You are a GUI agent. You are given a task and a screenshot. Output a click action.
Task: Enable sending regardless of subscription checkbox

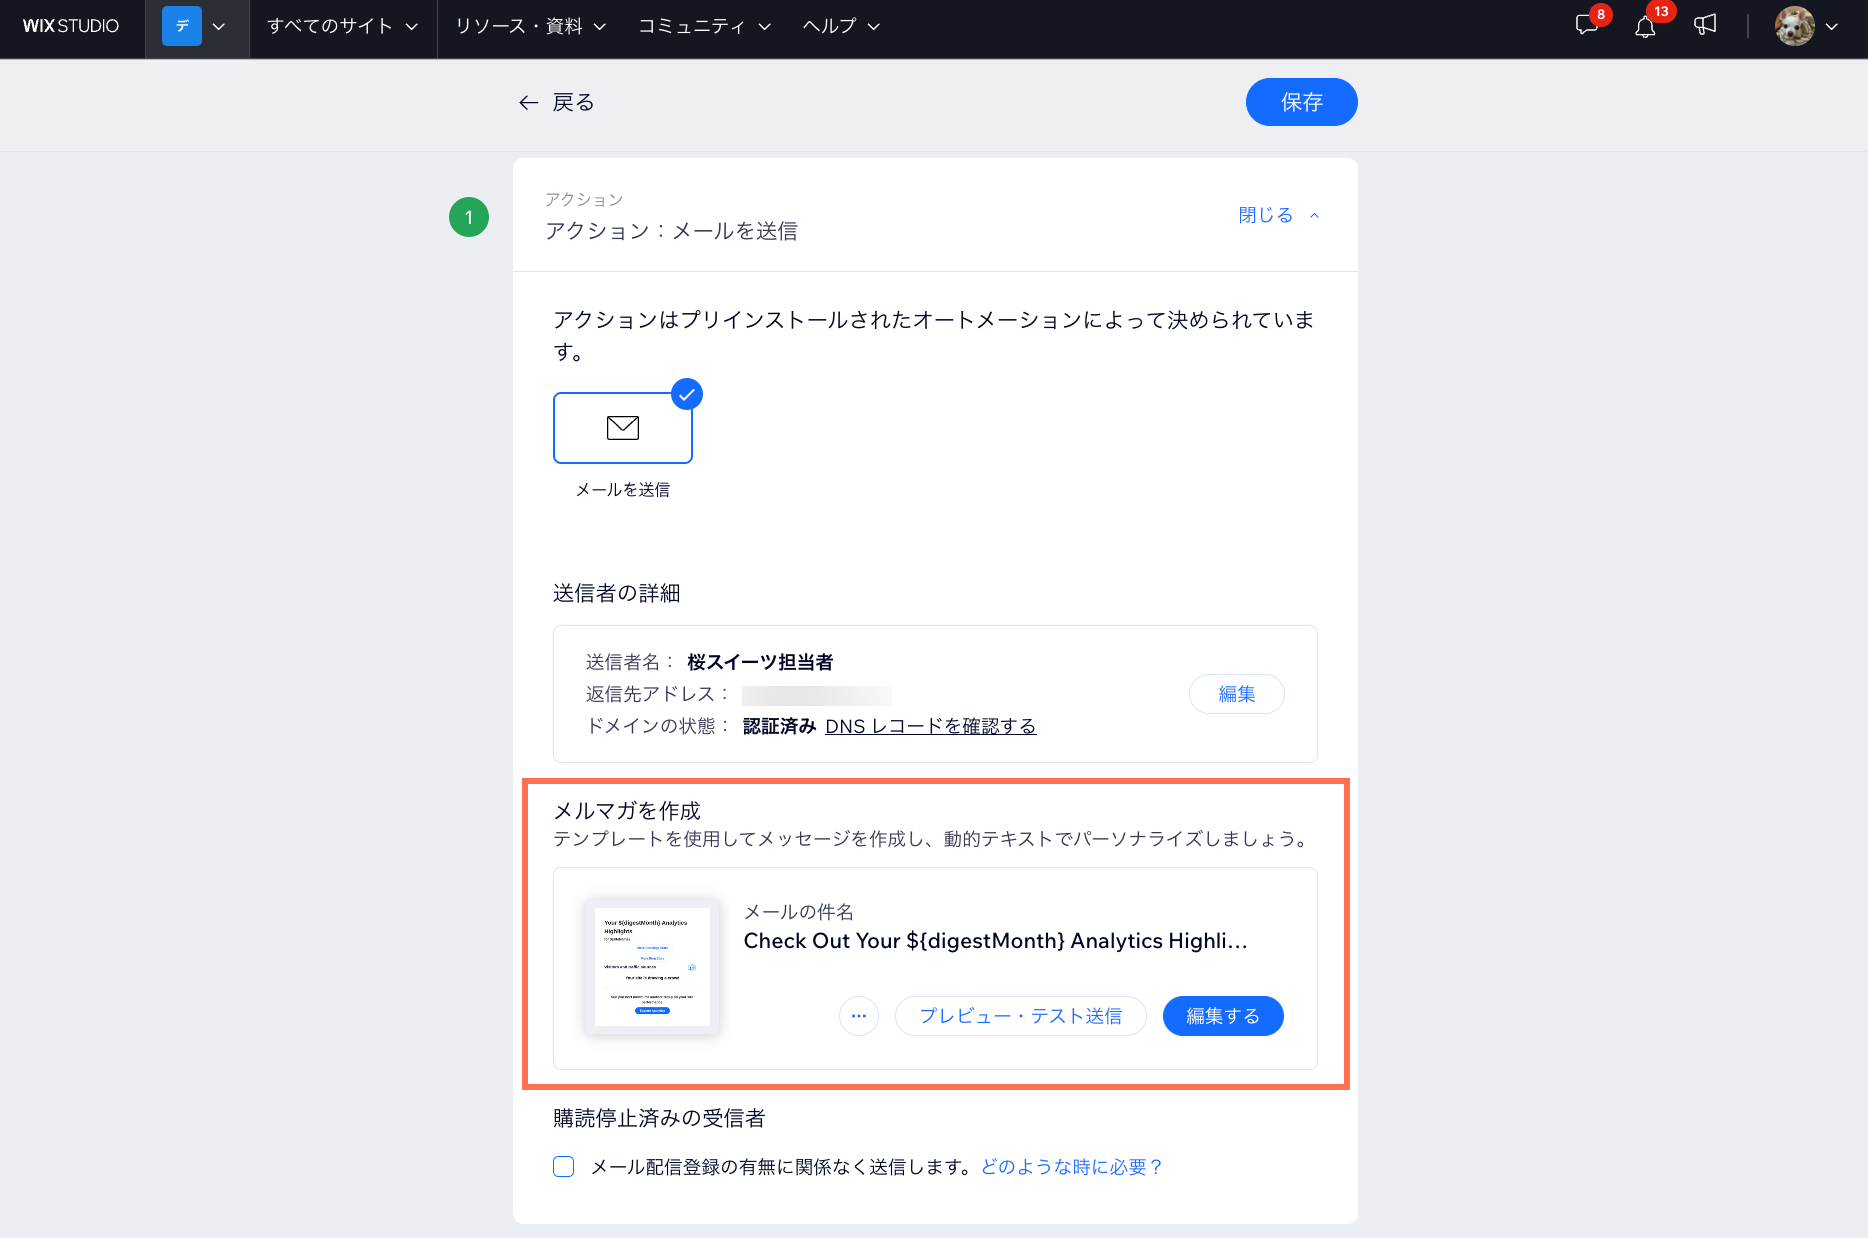click(564, 1166)
